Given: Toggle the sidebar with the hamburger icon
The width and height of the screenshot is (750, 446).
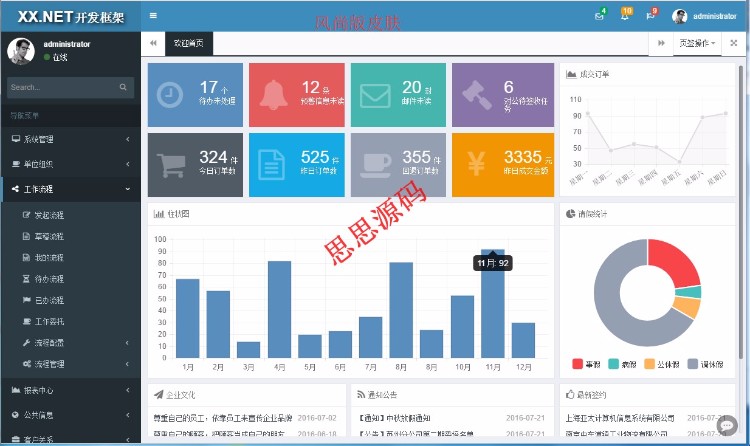Looking at the screenshot, I should (153, 16).
